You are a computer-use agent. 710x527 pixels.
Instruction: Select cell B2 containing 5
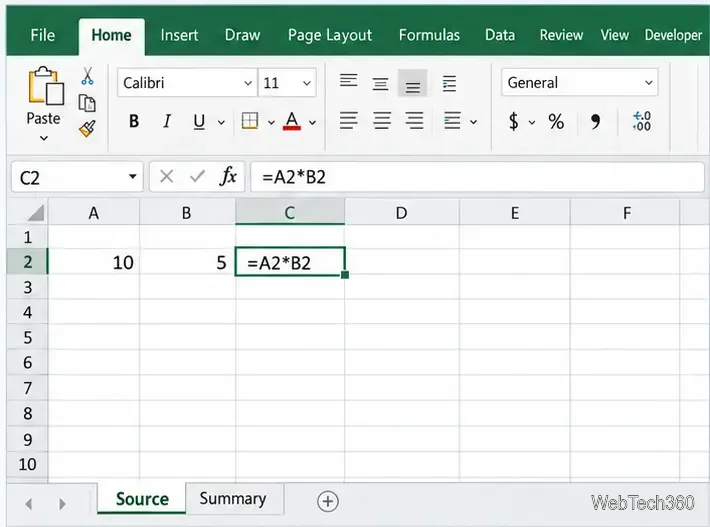coord(187,262)
